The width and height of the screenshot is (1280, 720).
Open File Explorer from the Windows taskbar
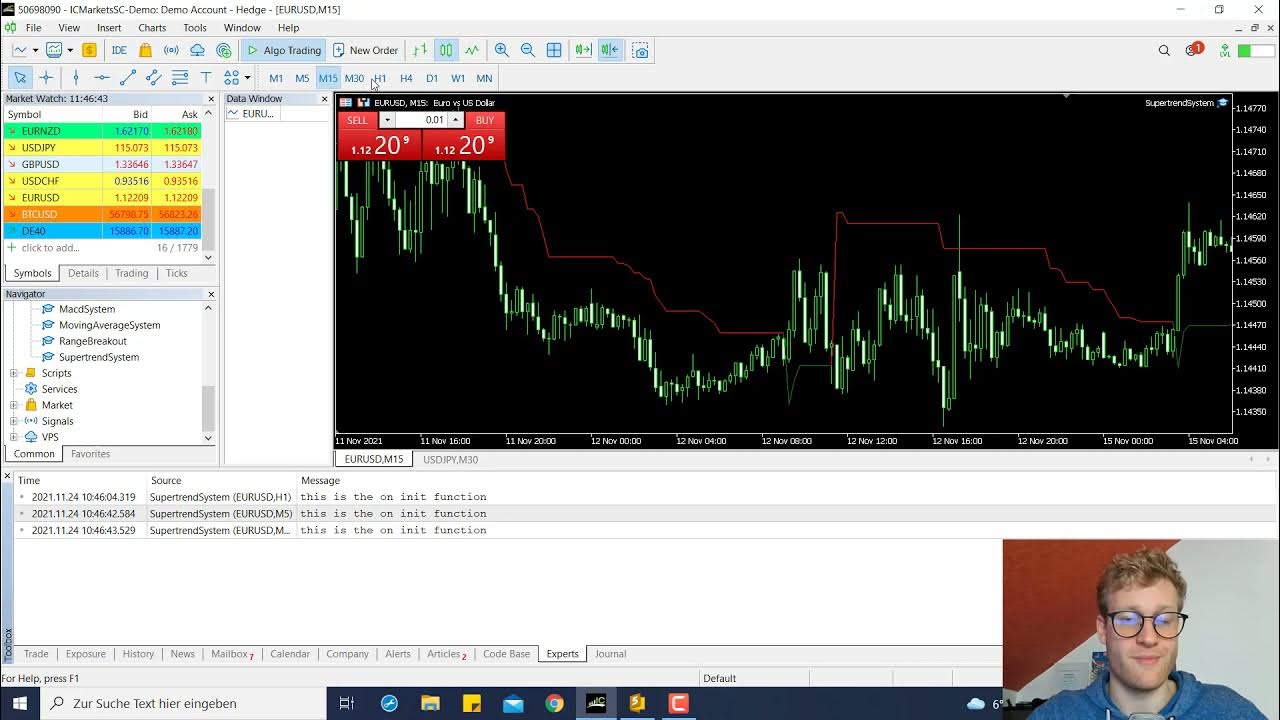coord(430,703)
